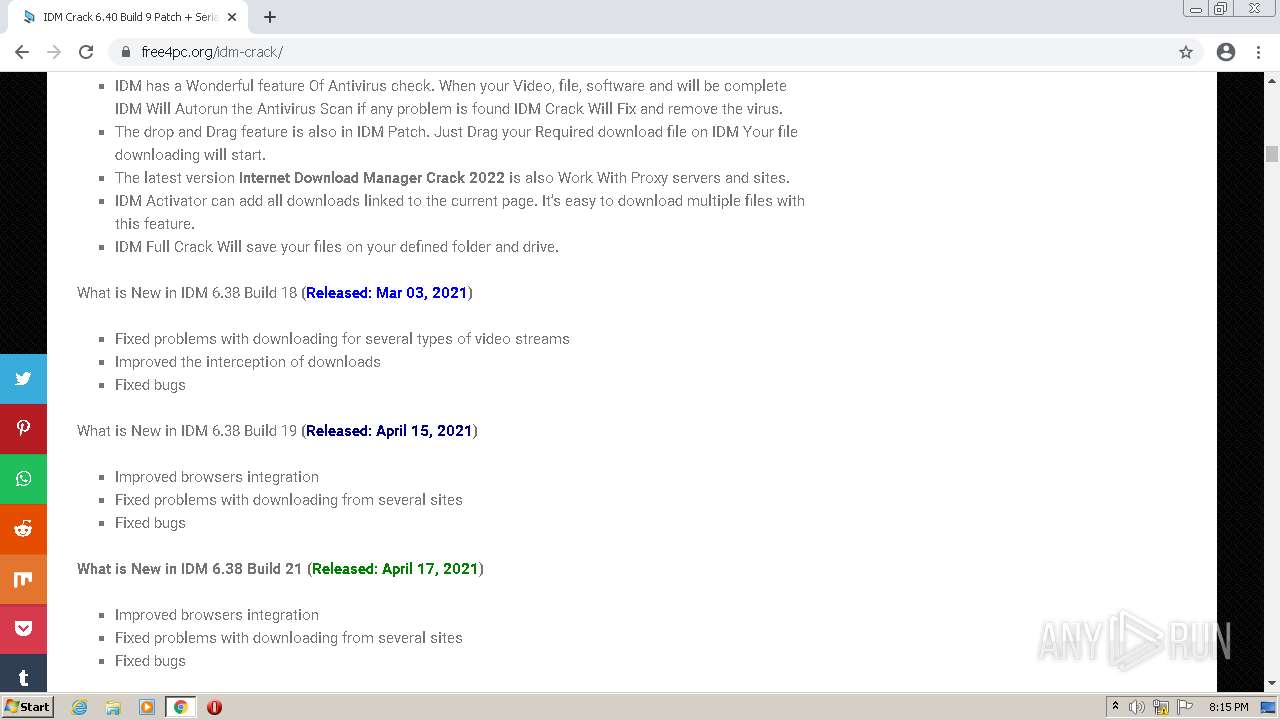
Task: Click 'Improved the interception of downloads' line
Action: pyautogui.click(x=247, y=362)
